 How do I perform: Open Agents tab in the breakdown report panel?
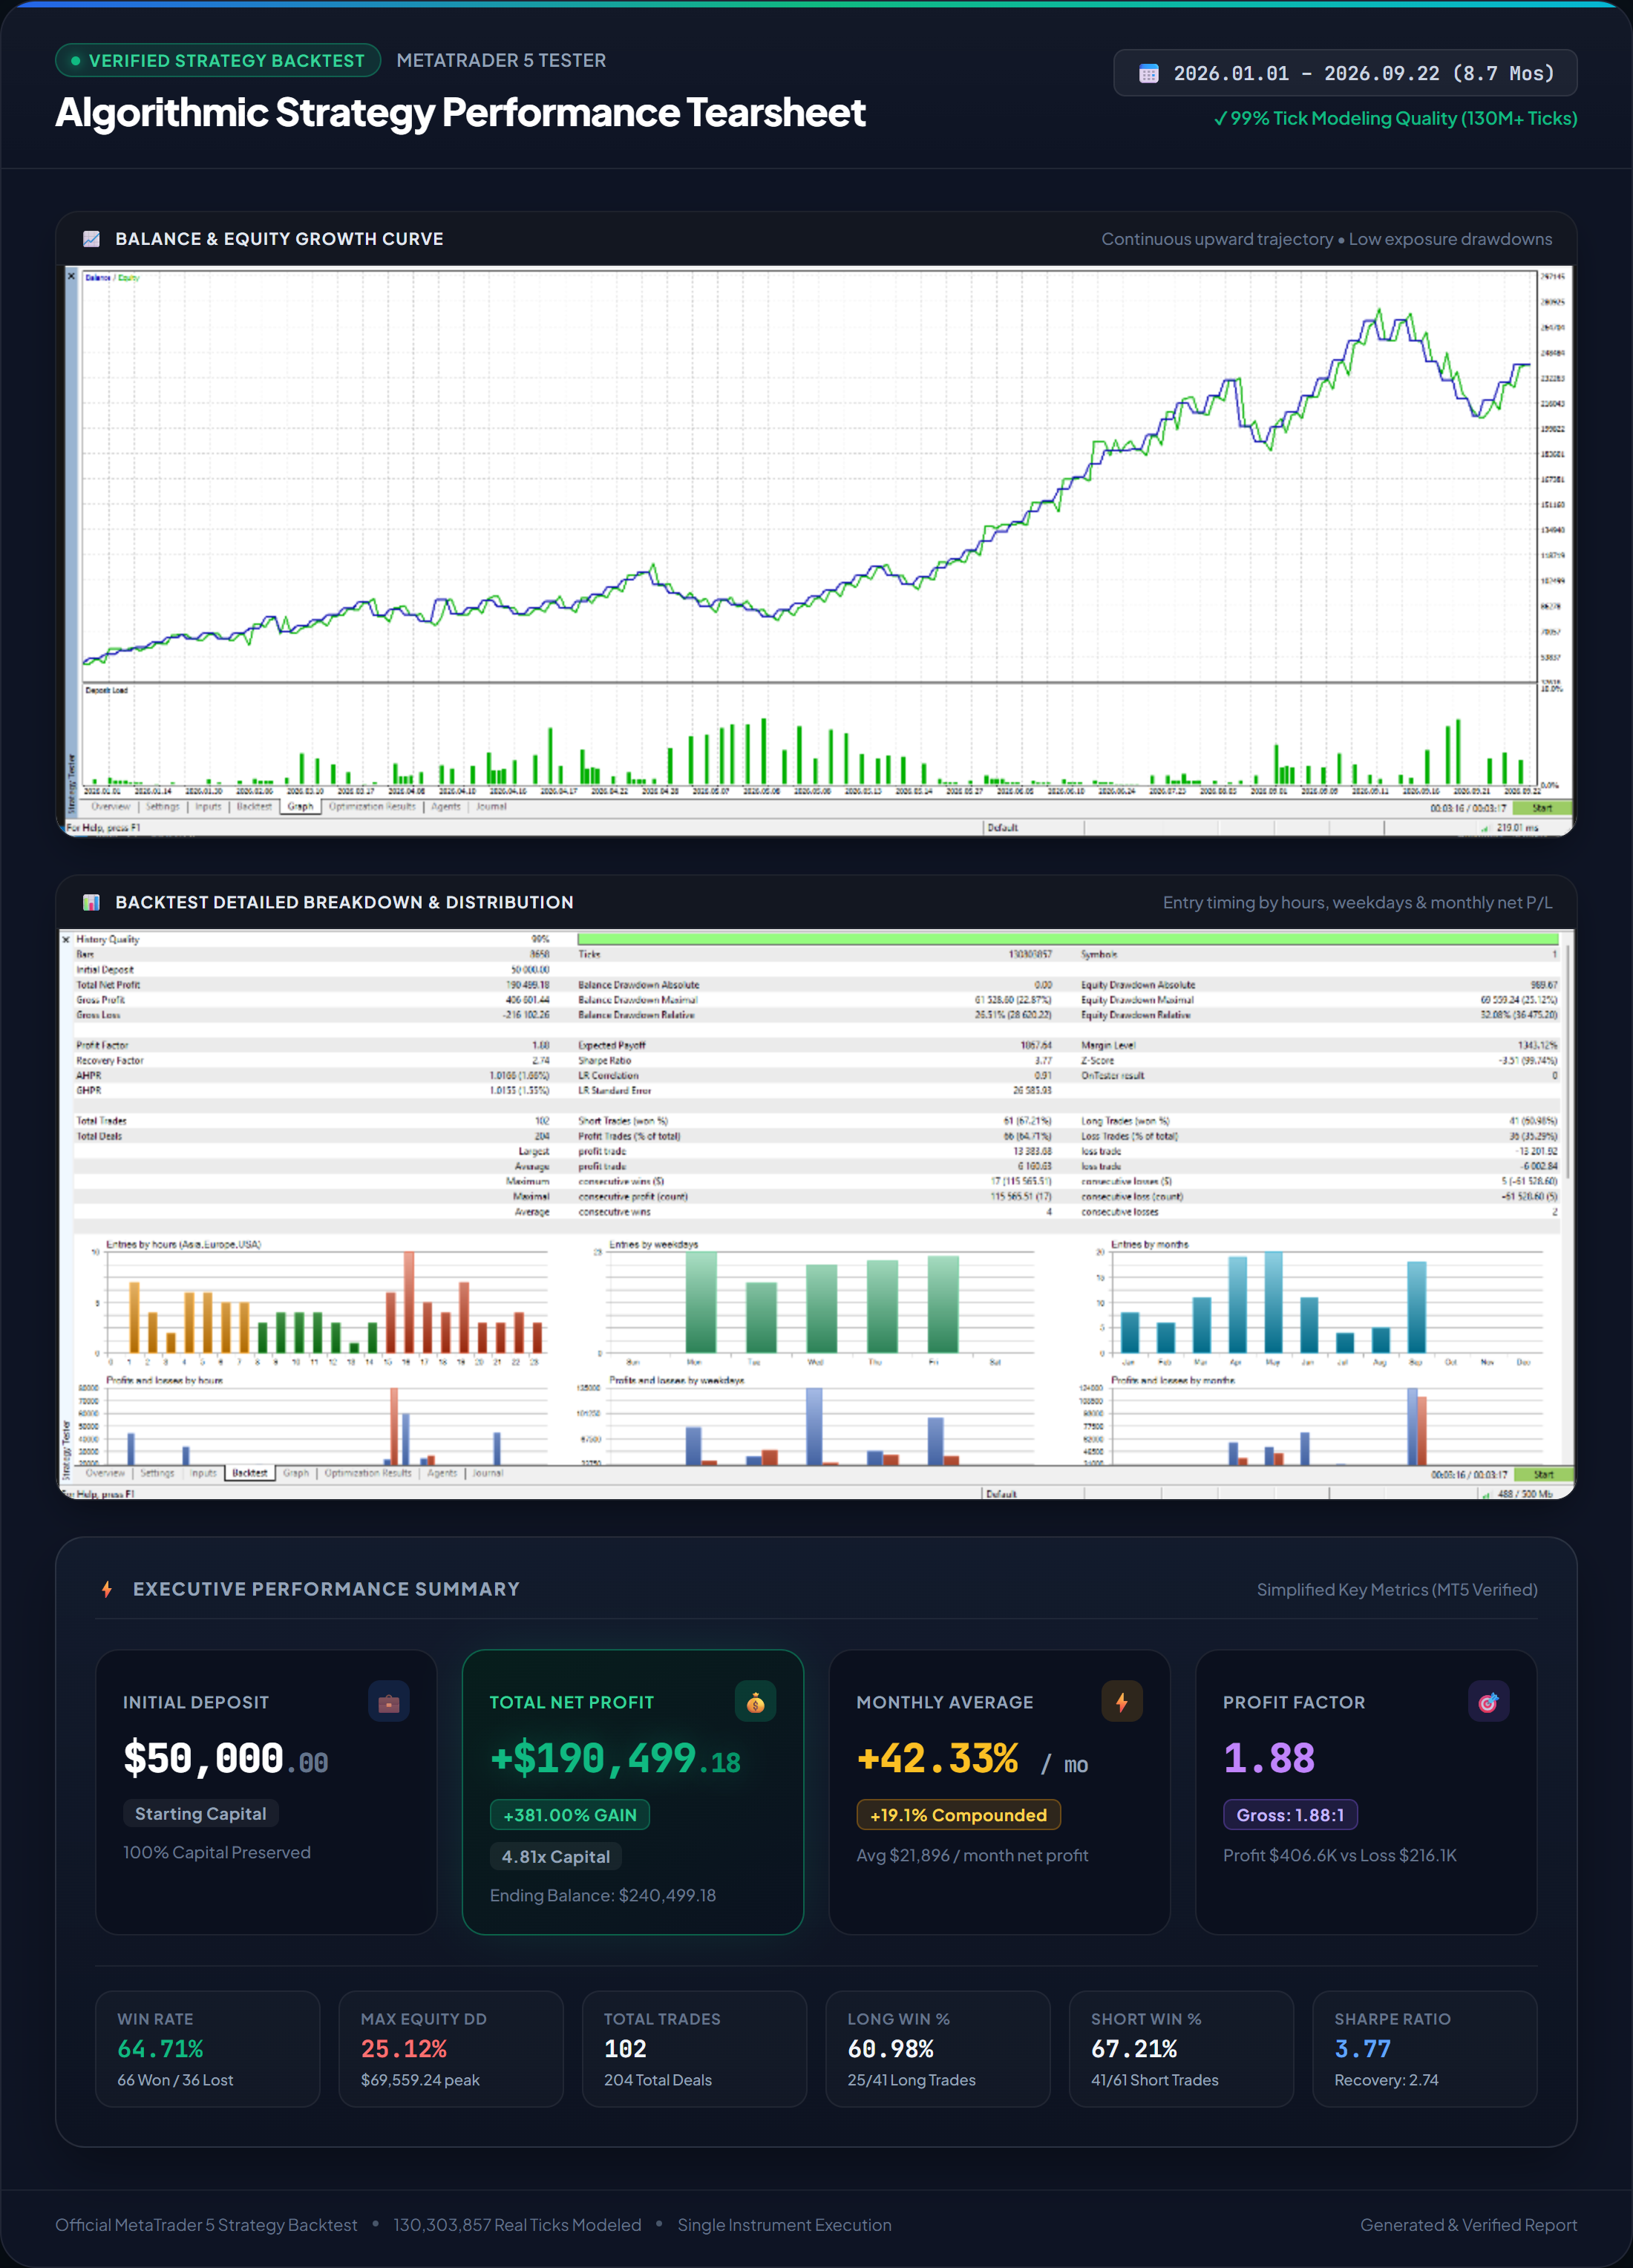click(442, 1473)
